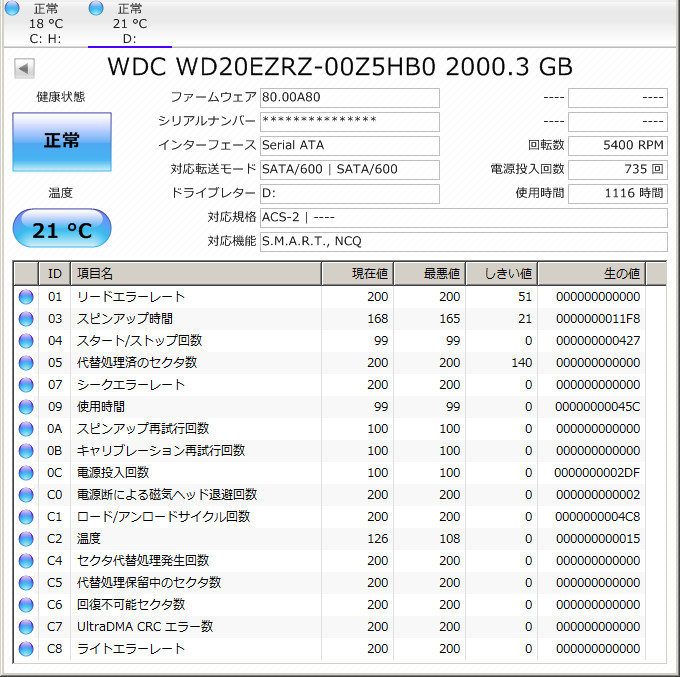Click firmware field 80.00A80
Screen dimensions: 680x677
[350, 98]
